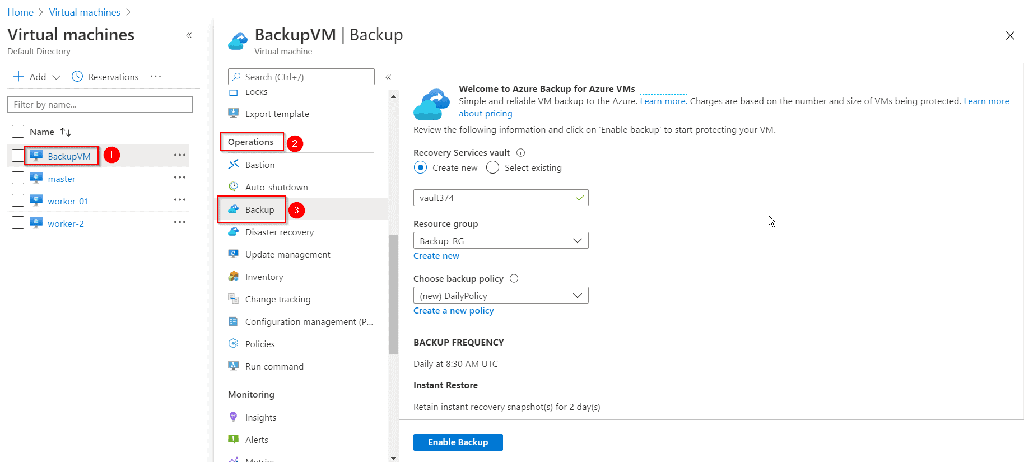Image resolution: width=1024 pixels, height=462 pixels.
Task: Click the vault name input field
Action: click(501, 197)
